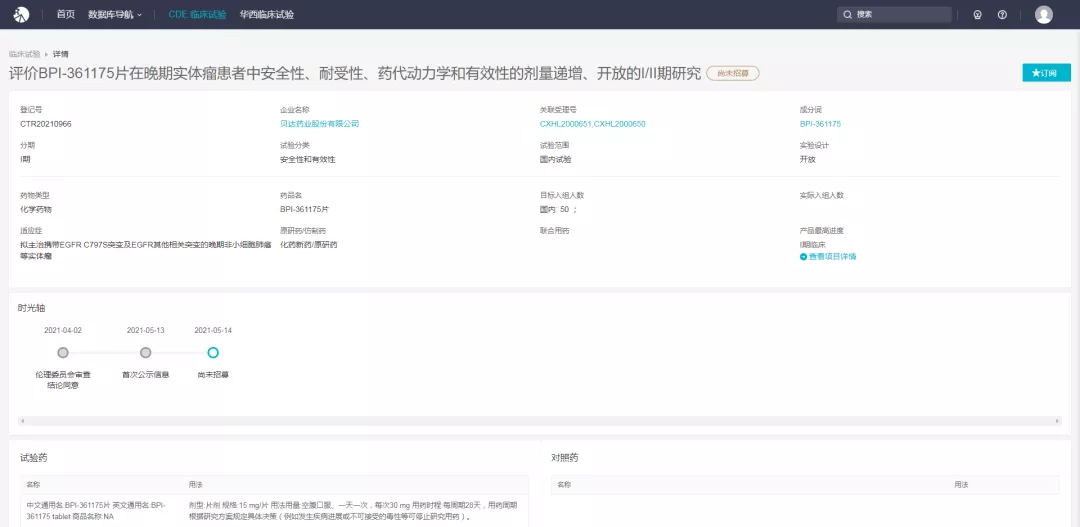Image resolution: width=1080 pixels, height=527 pixels.
Task: Click the BPI-361175 ingredient link
Action: click(820, 124)
